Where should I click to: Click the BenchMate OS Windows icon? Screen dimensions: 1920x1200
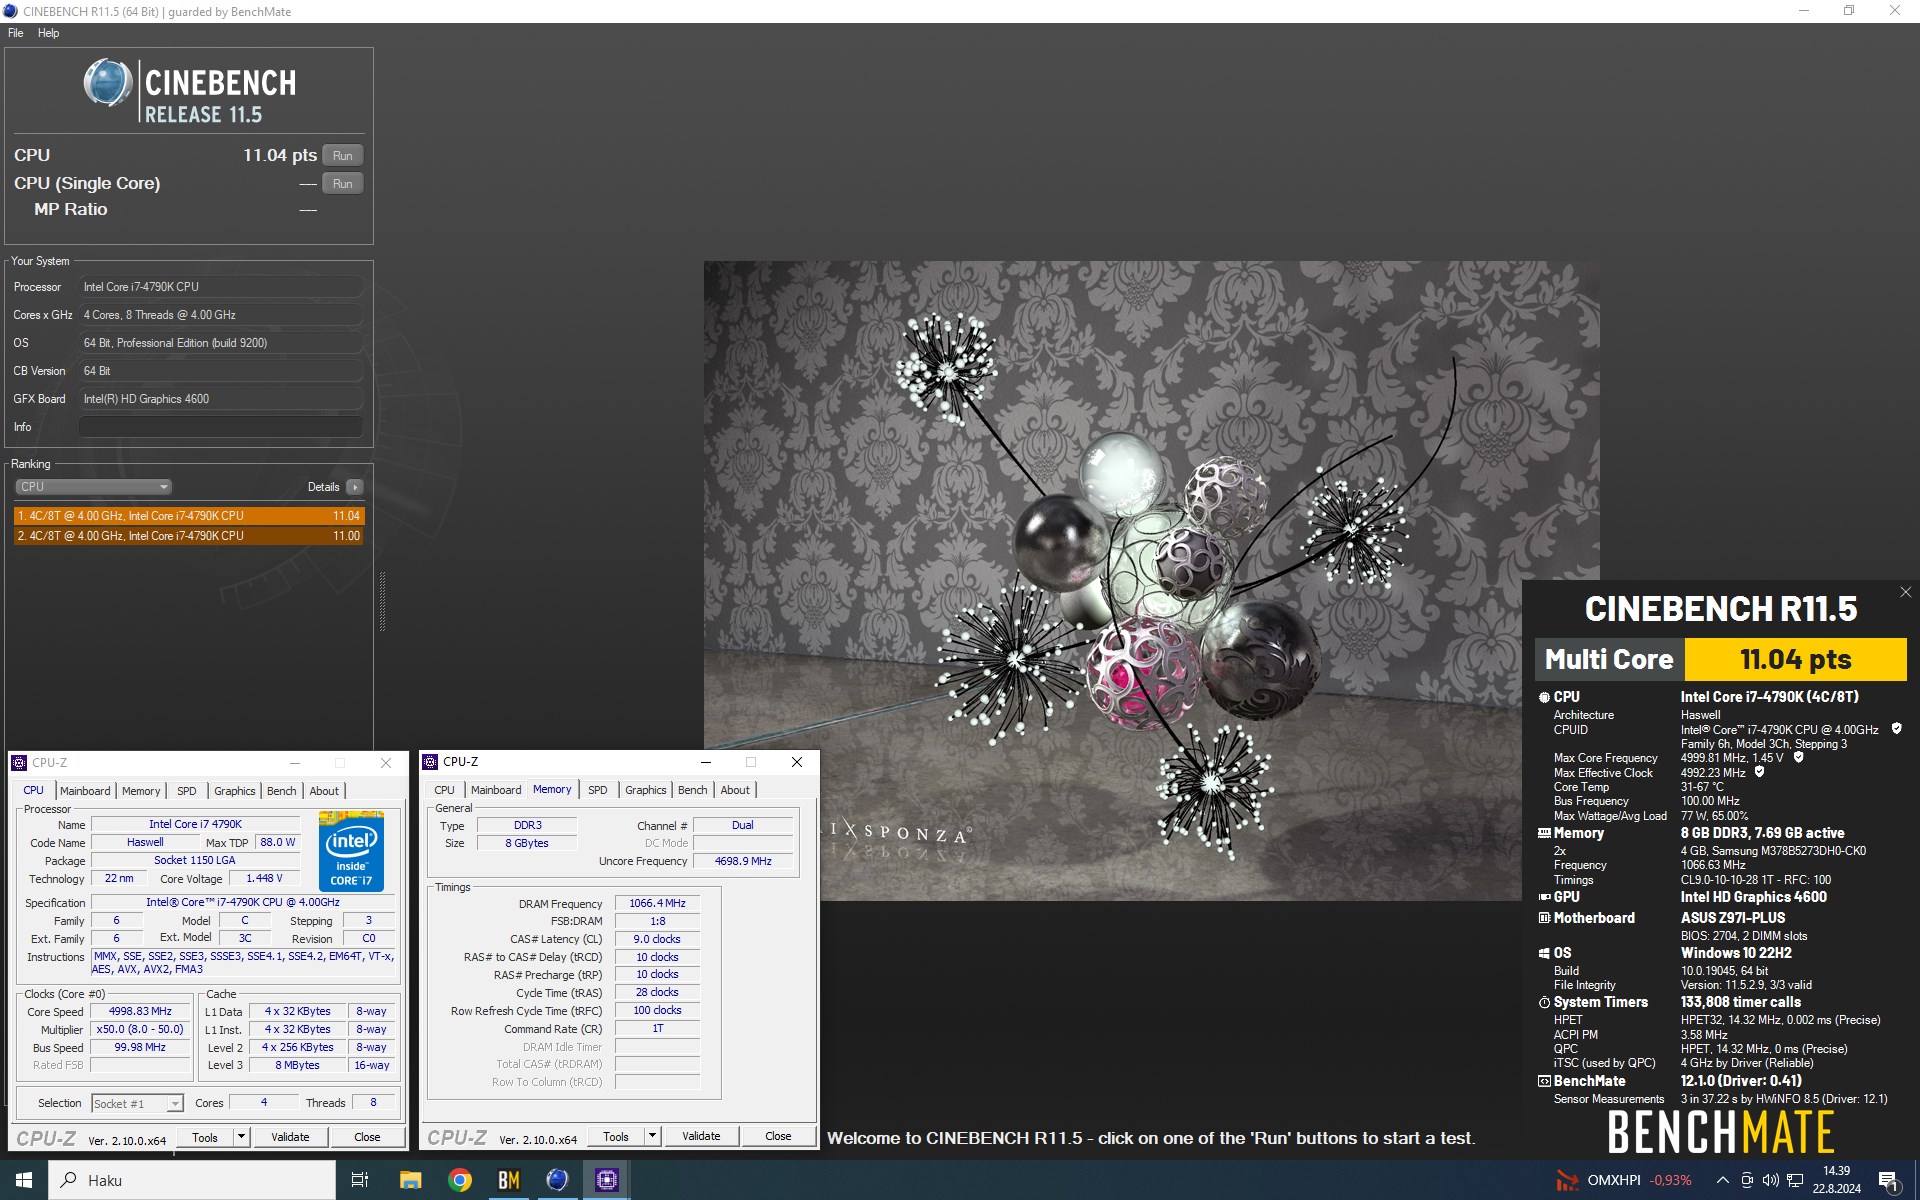(1544, 953)
